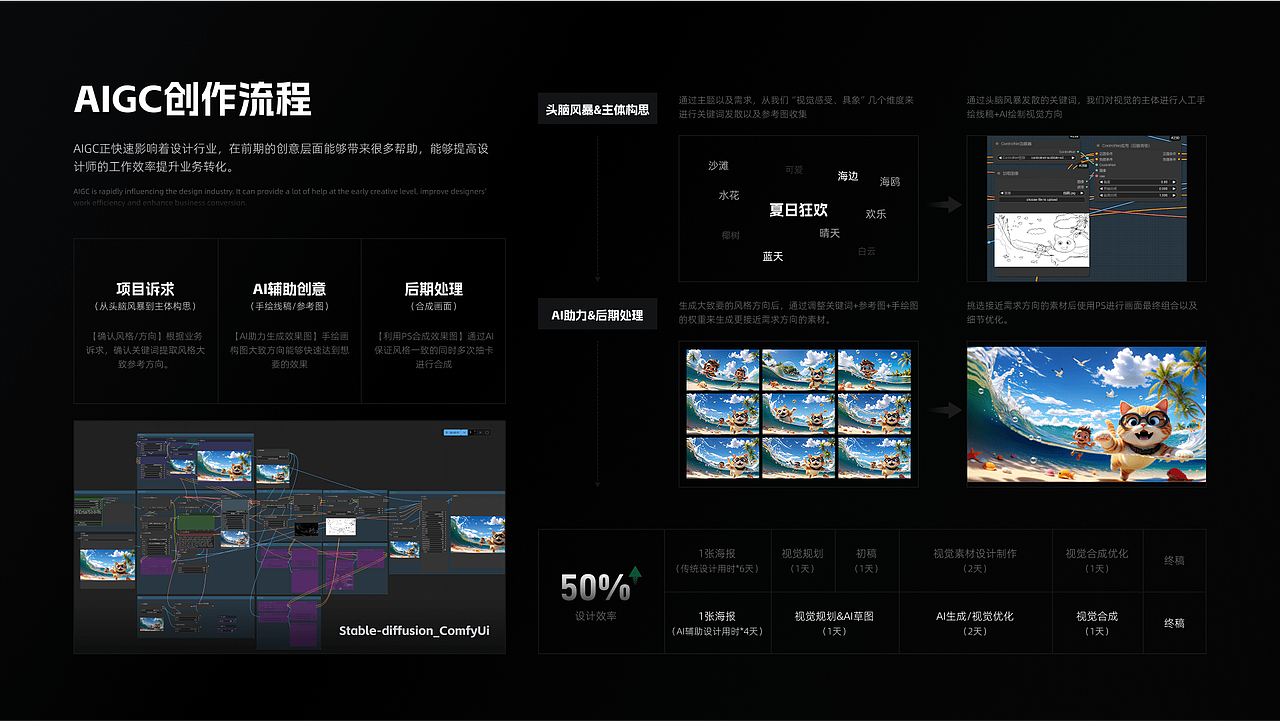Click the top-right image in nine-image grid

[x=874, y=369]
